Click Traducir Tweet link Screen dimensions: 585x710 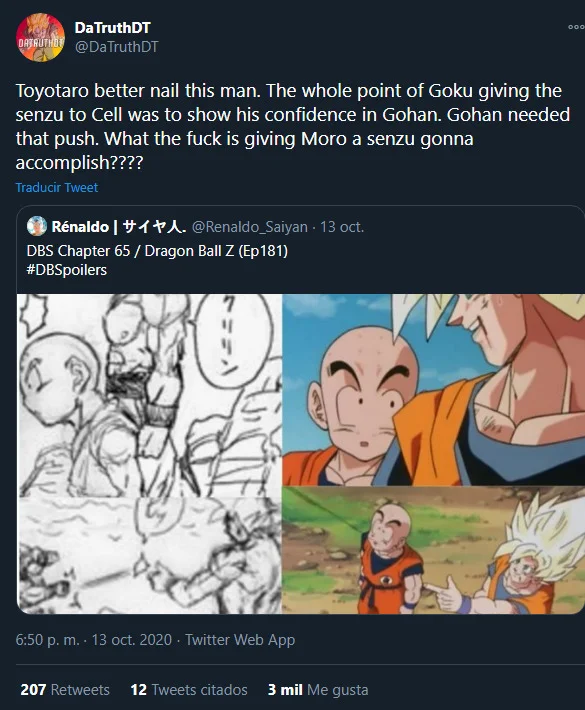pos(57,187)
